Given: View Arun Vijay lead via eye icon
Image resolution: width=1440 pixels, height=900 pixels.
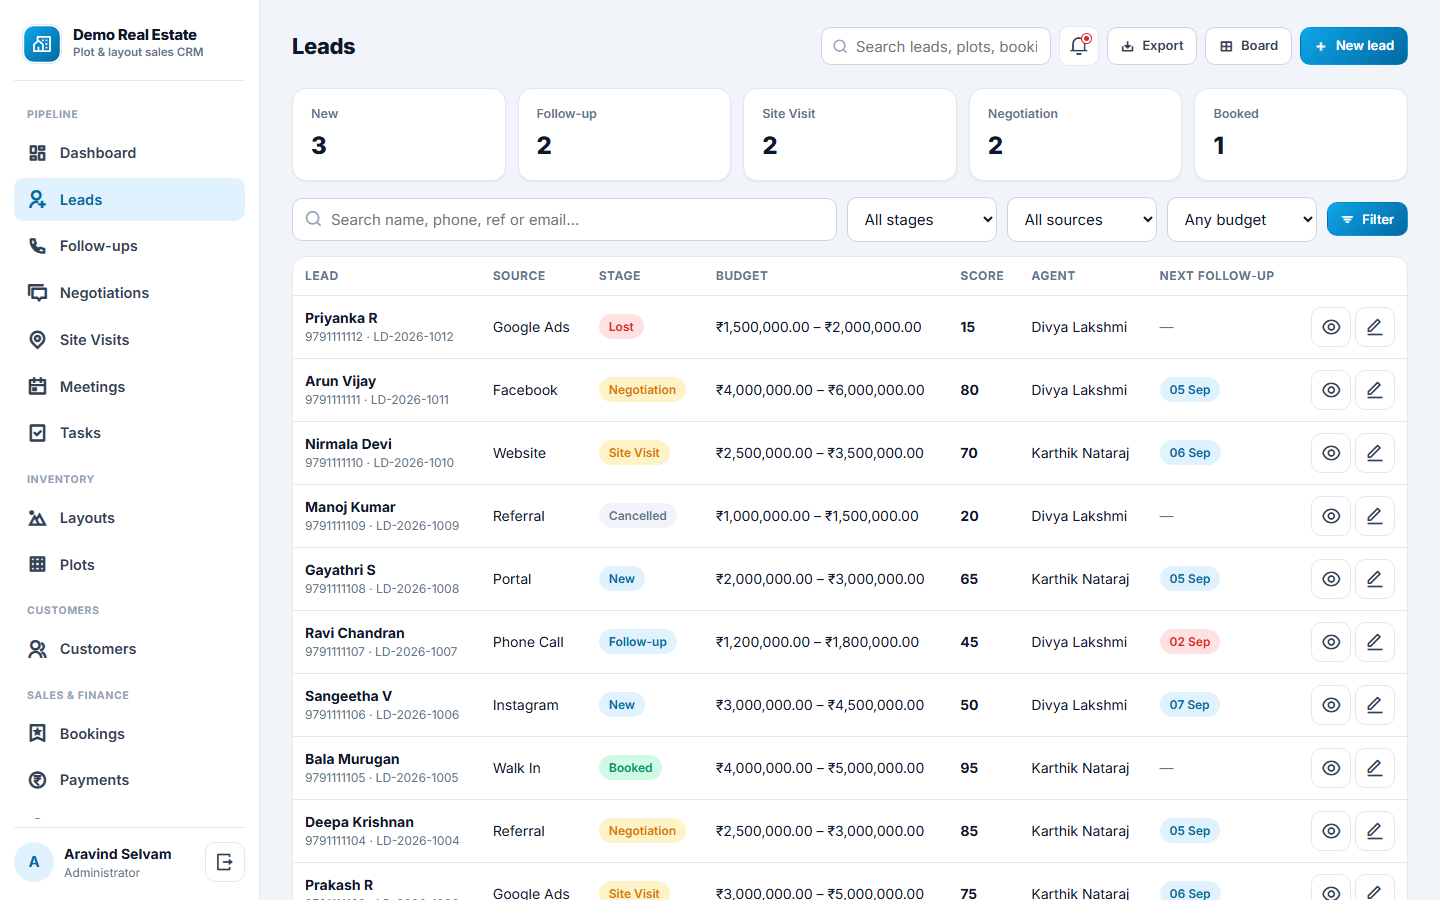Looking at the screenshot, I should pos(1331,390).
